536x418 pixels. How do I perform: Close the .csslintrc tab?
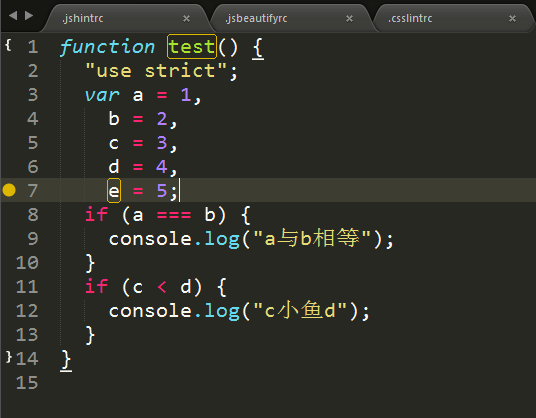pyautogui.click(x=512, y=18)
